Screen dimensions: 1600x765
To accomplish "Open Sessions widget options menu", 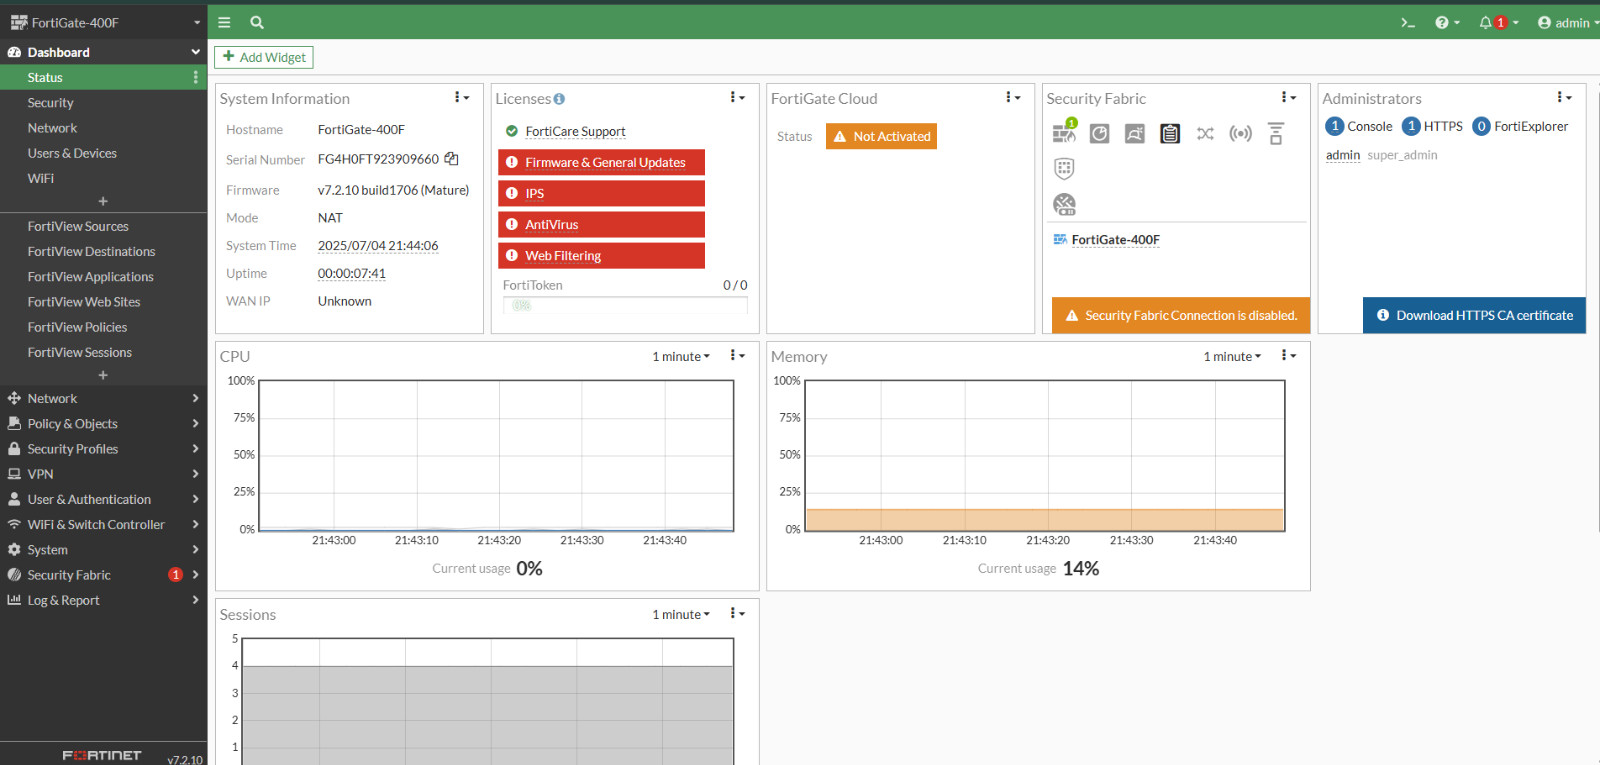I will [737, 614].
